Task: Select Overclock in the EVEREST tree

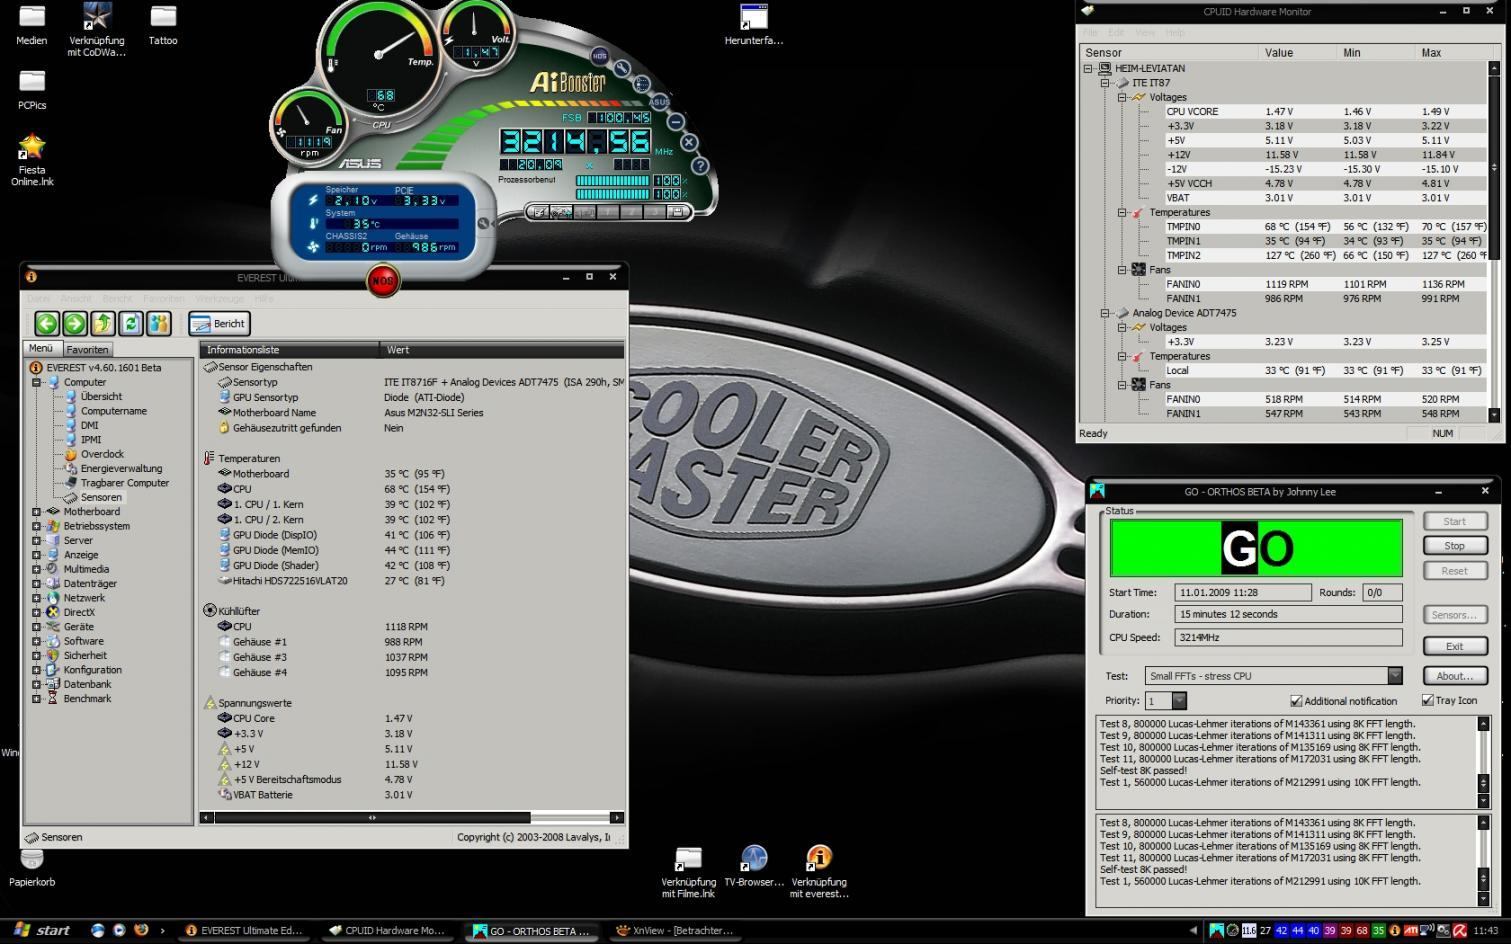Action: point(102,454)
